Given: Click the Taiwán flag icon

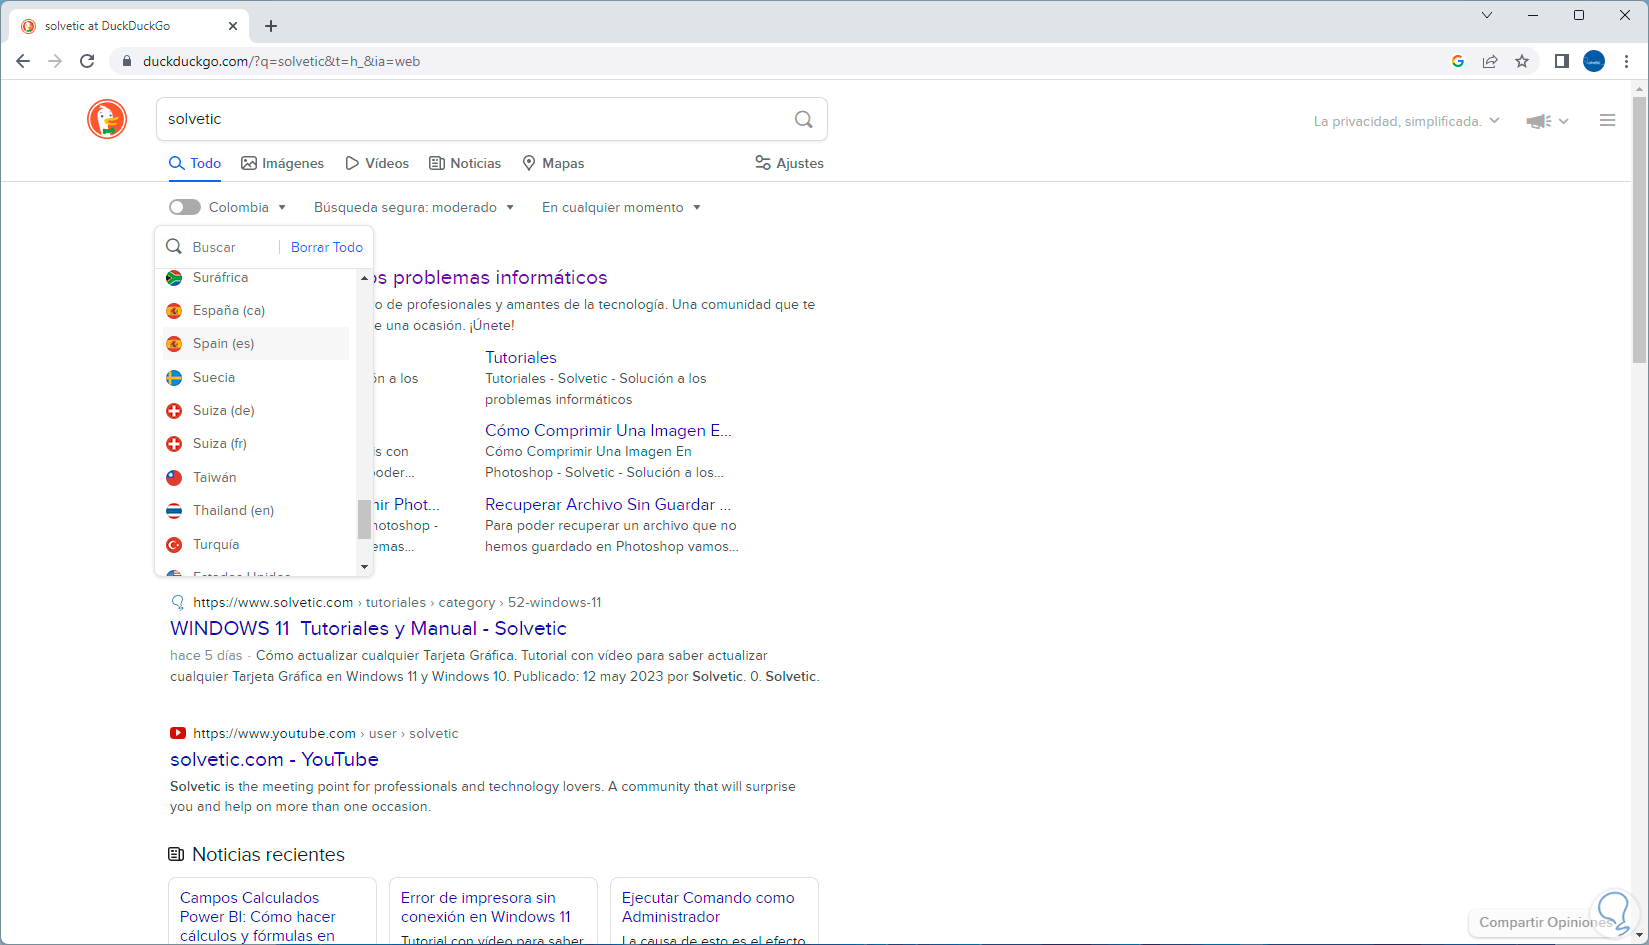Looking at the screenshot, I should pos(174,478).
